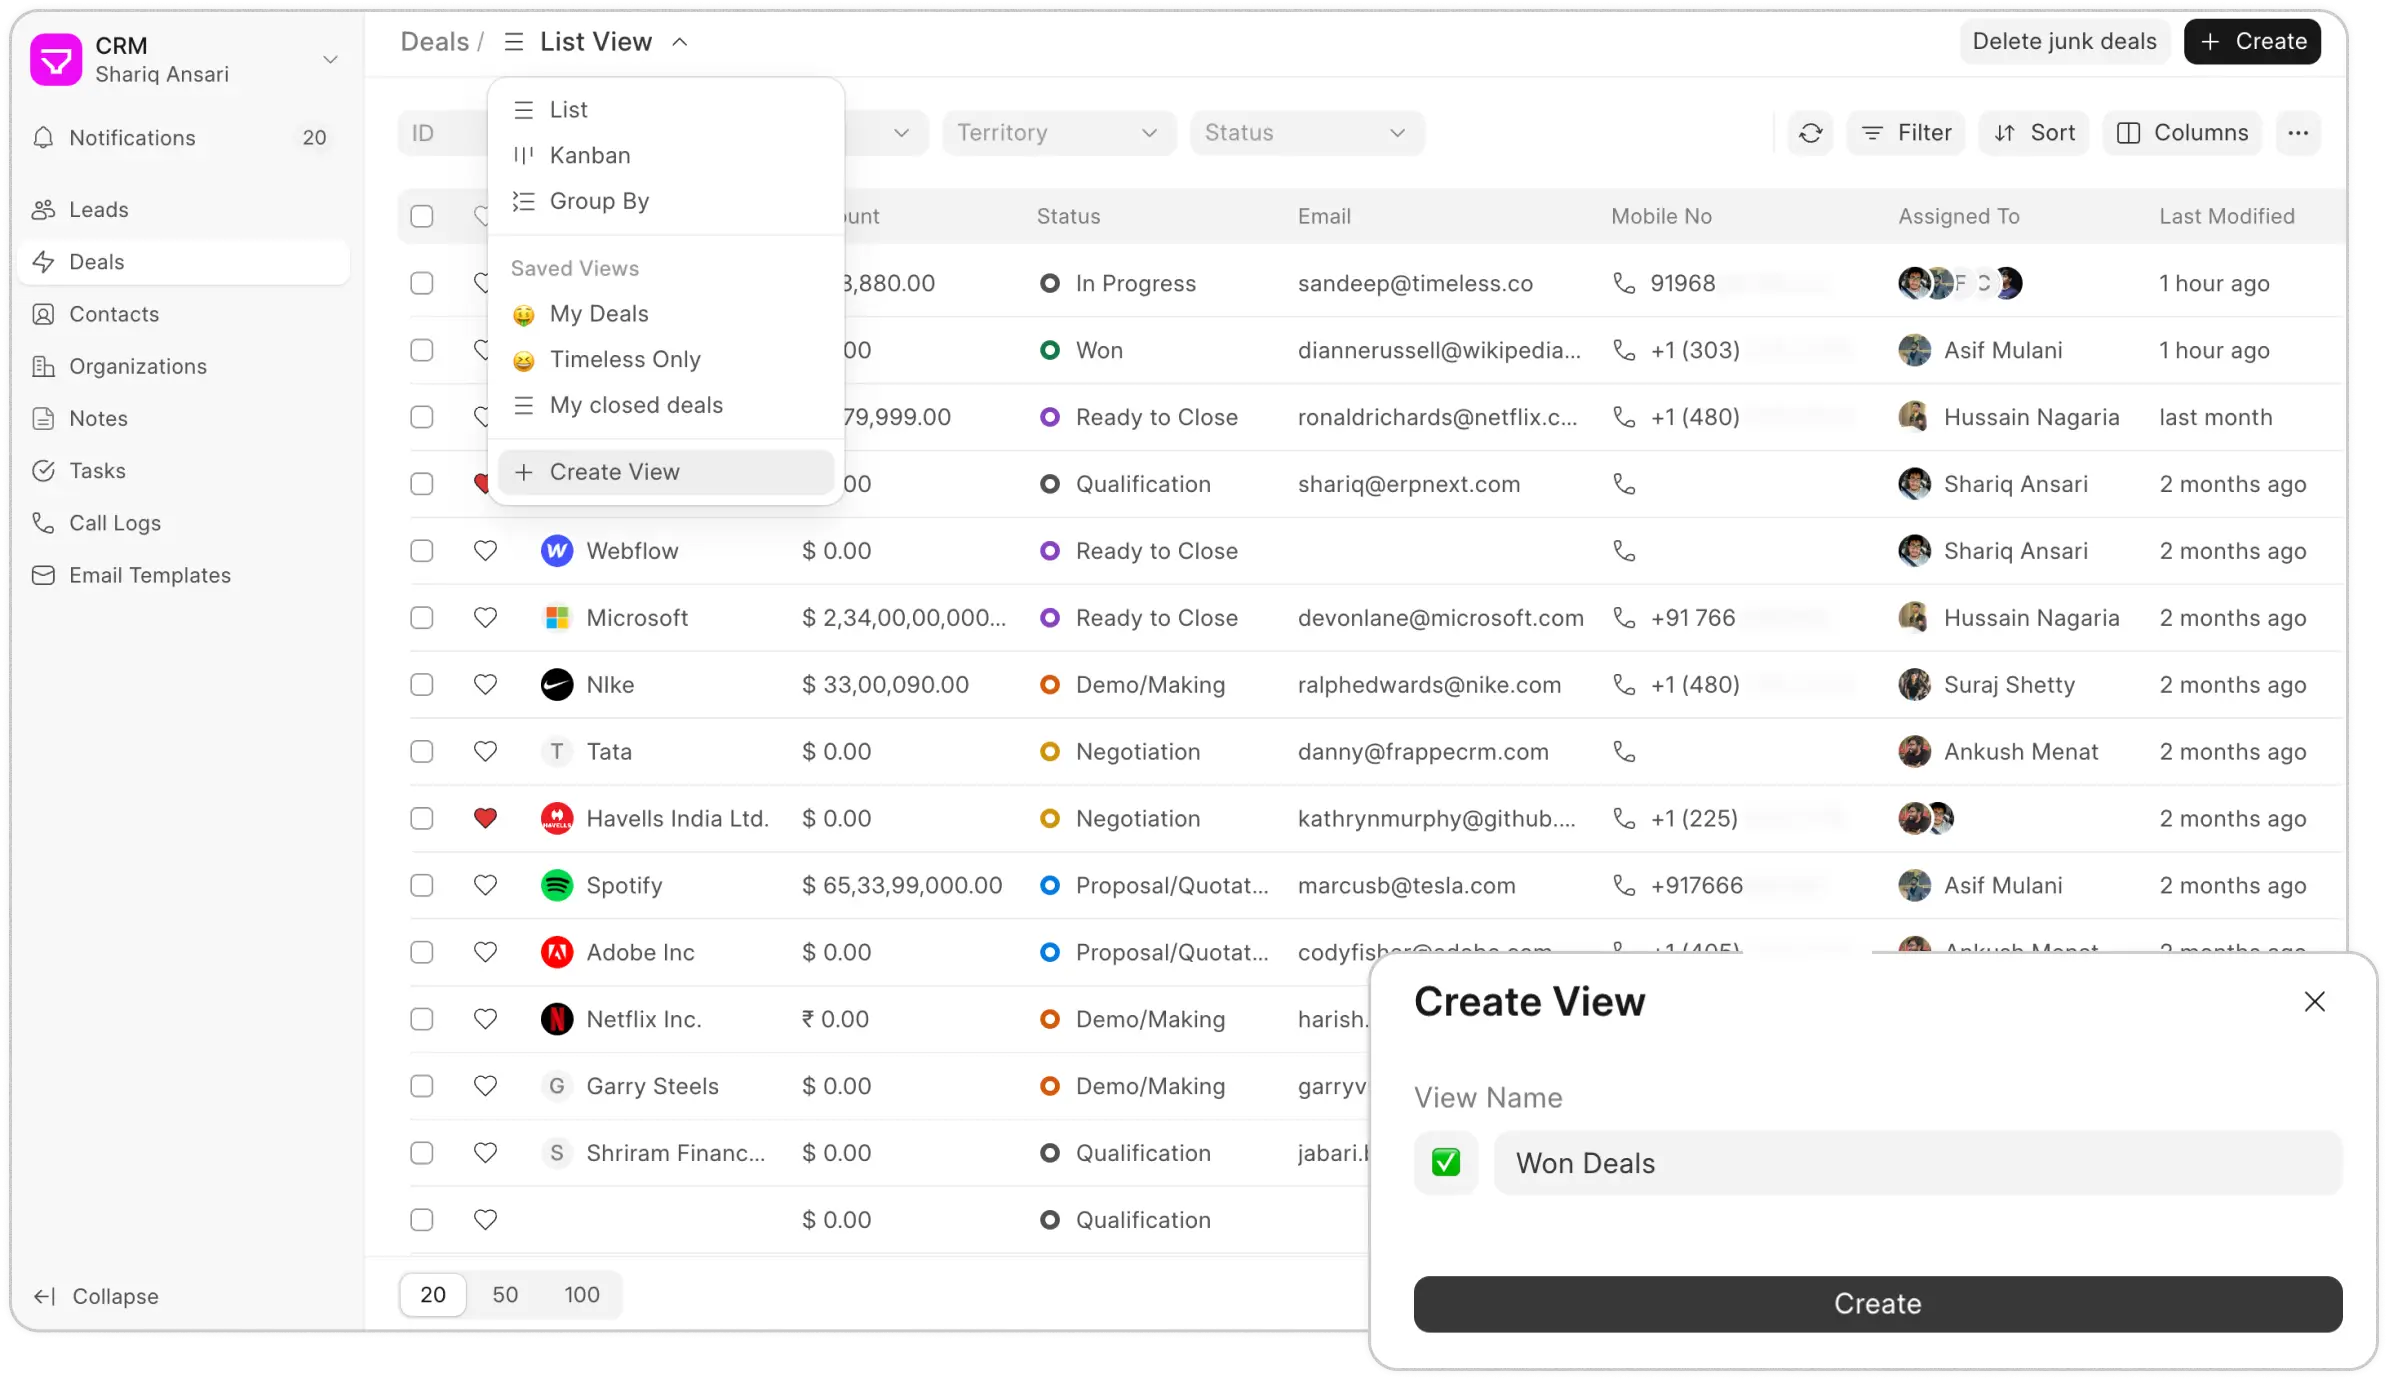Click the refresh list icon
Screen dimensions: 2388x1380
(x=1810, y=133)
